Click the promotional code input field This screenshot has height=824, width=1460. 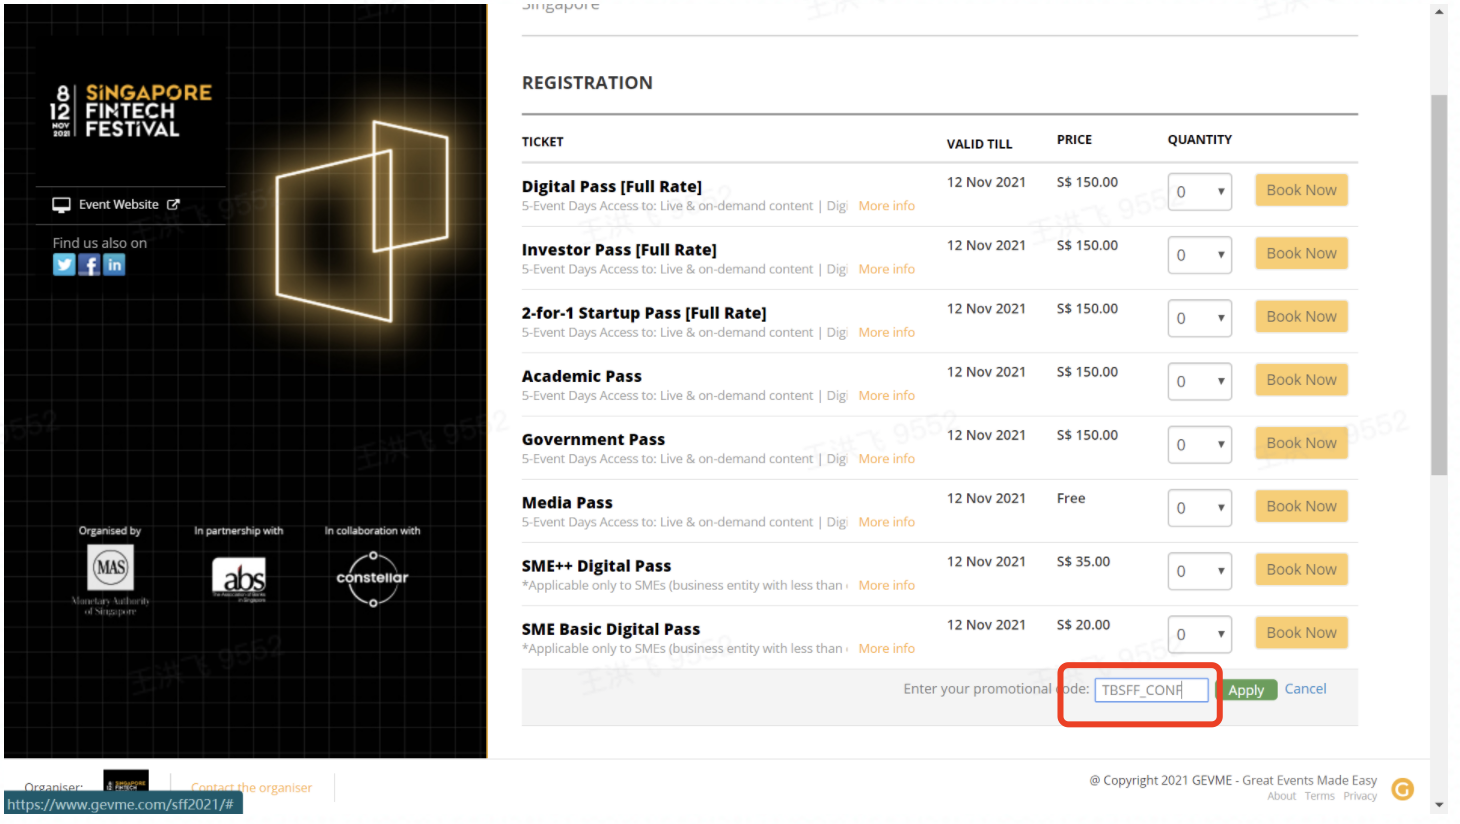pos(1151,690)
